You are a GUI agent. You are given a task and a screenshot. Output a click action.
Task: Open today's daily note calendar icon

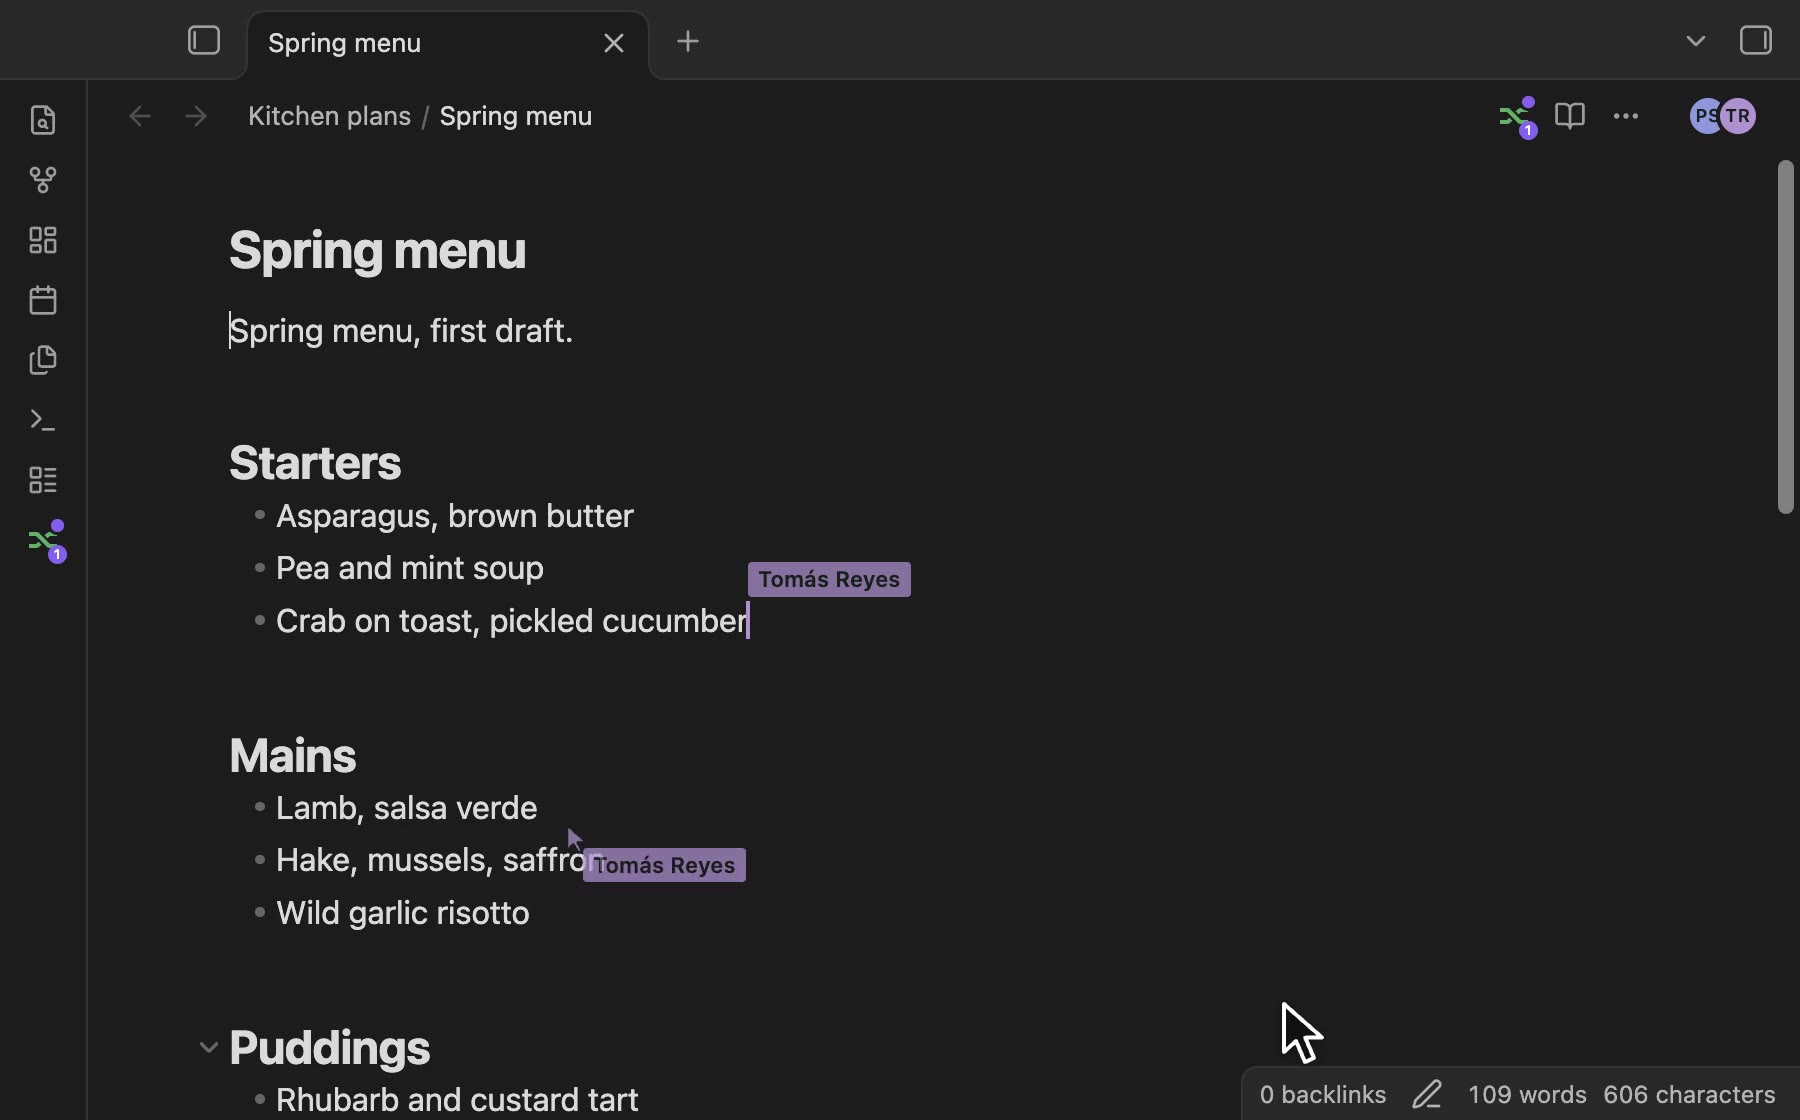[43, 300]
